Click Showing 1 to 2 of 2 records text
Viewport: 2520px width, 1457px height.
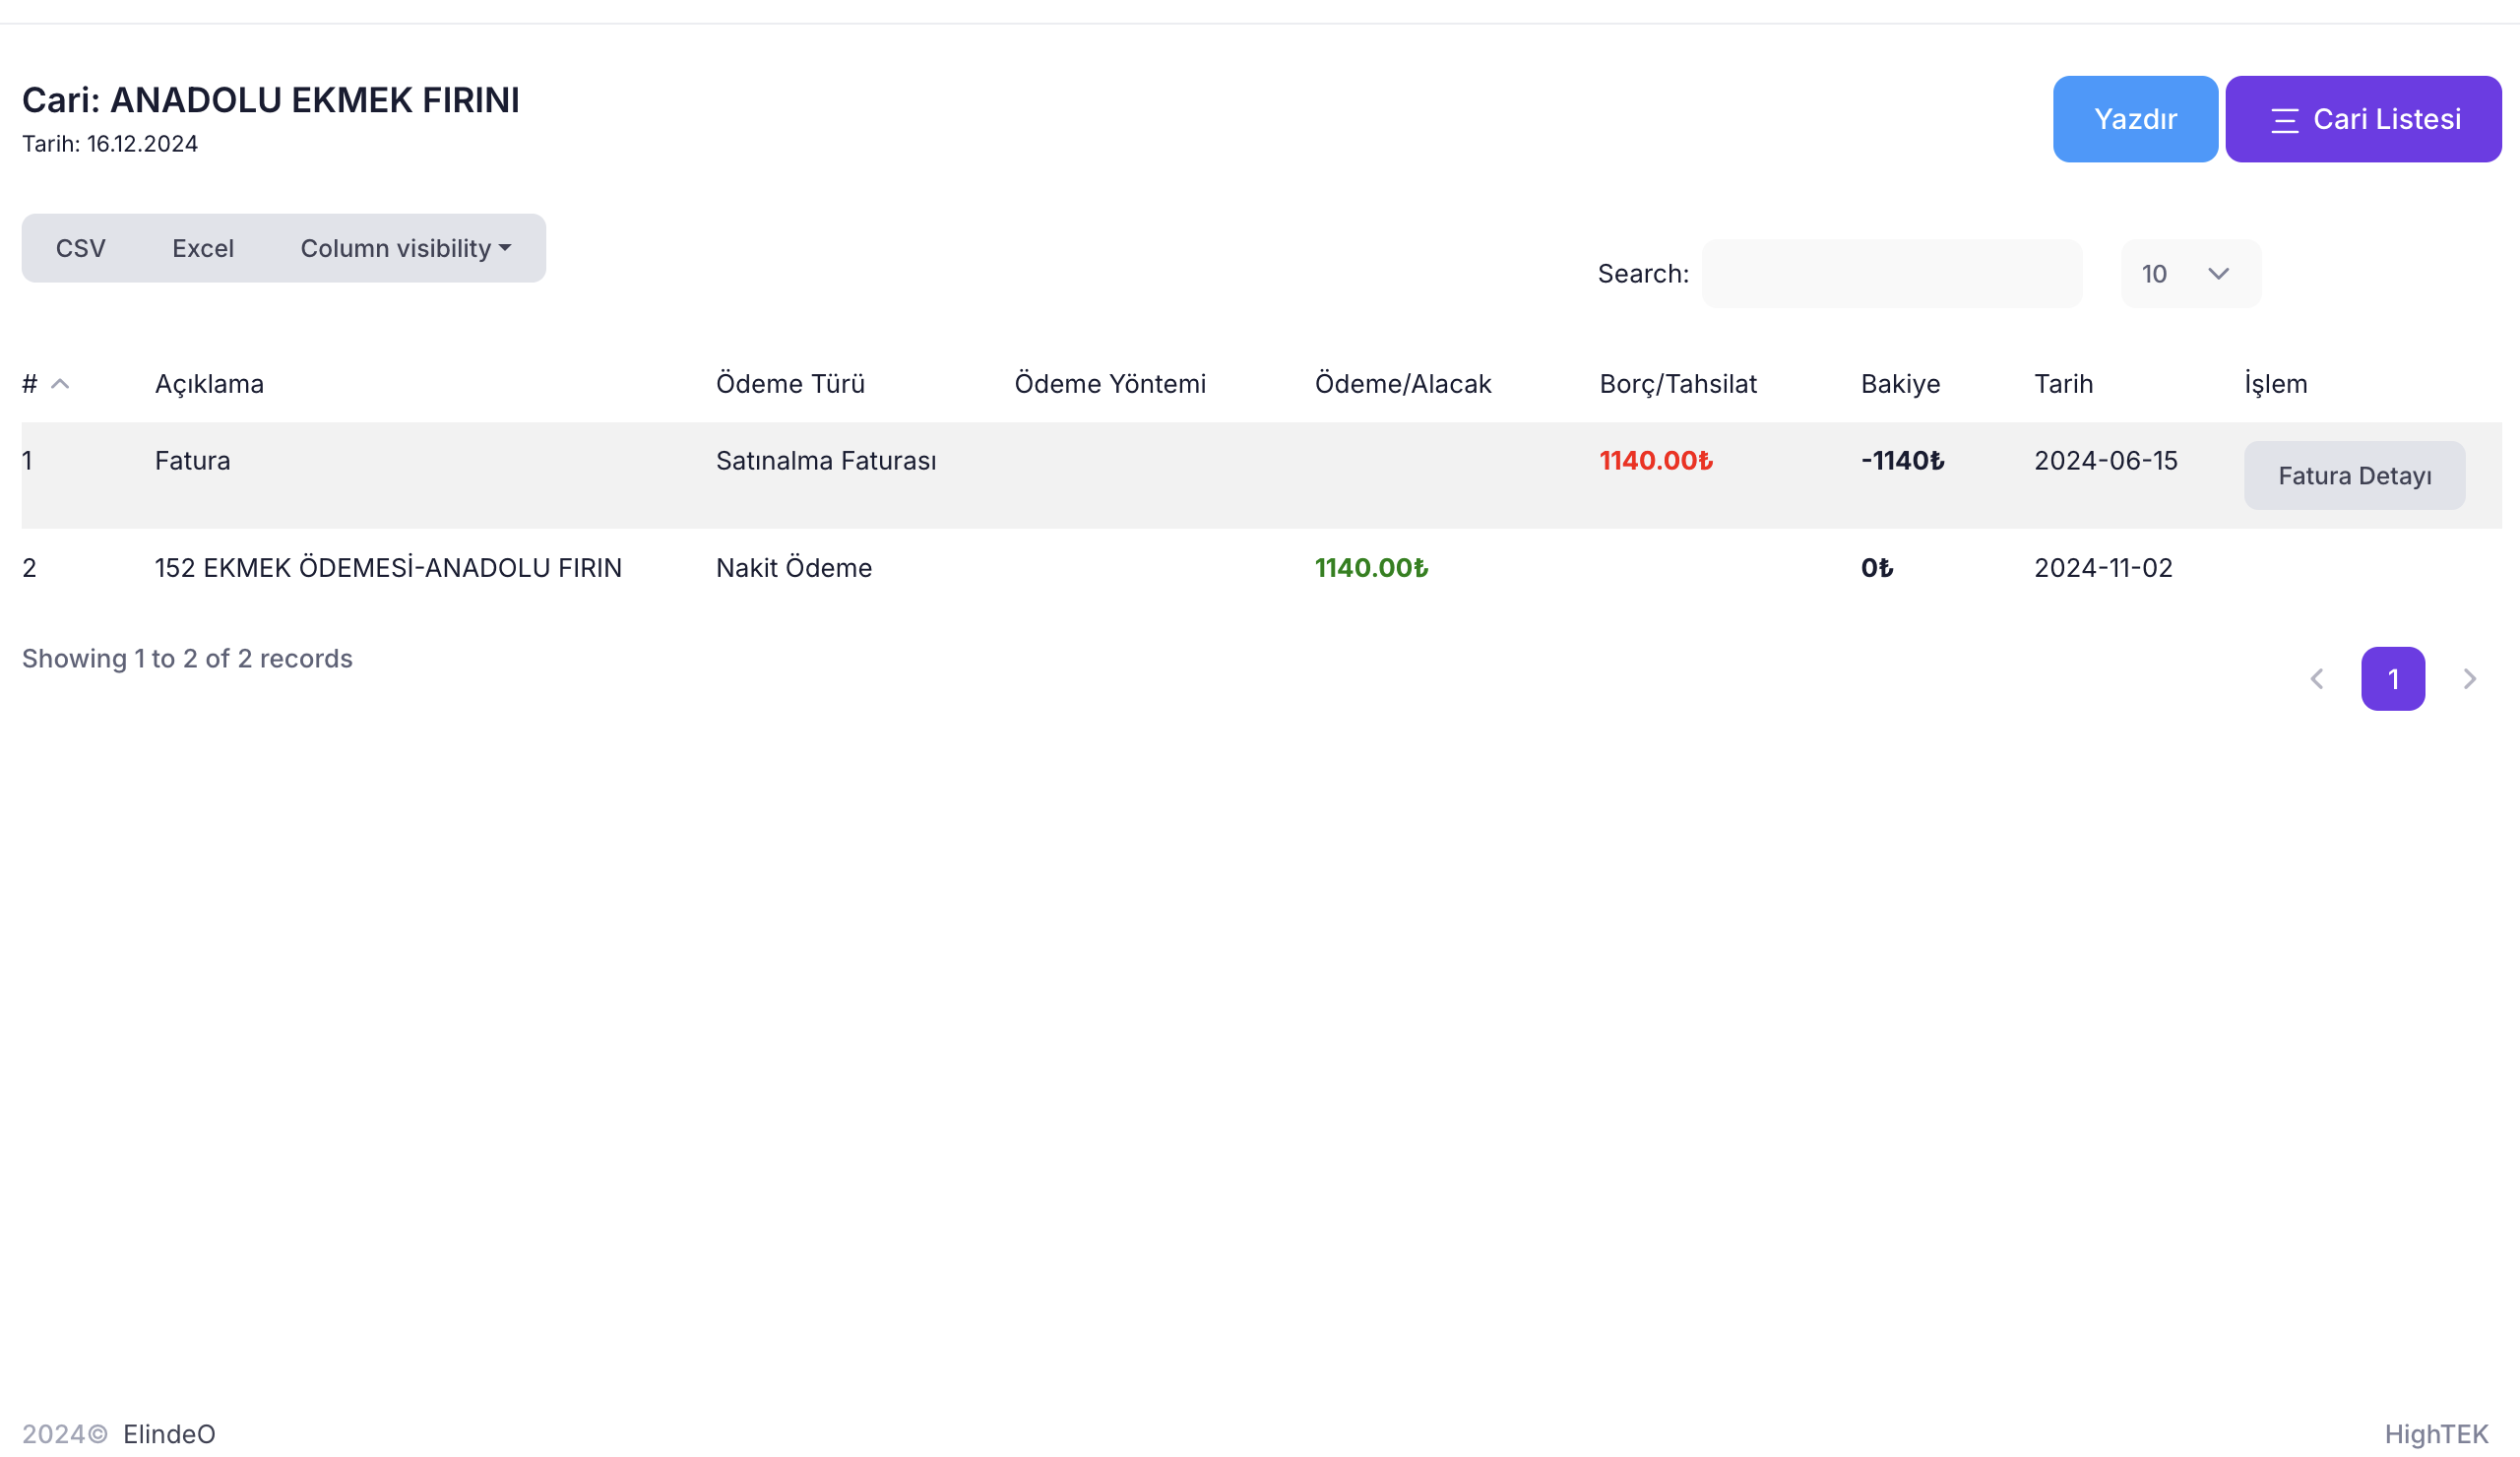[187, 659]
